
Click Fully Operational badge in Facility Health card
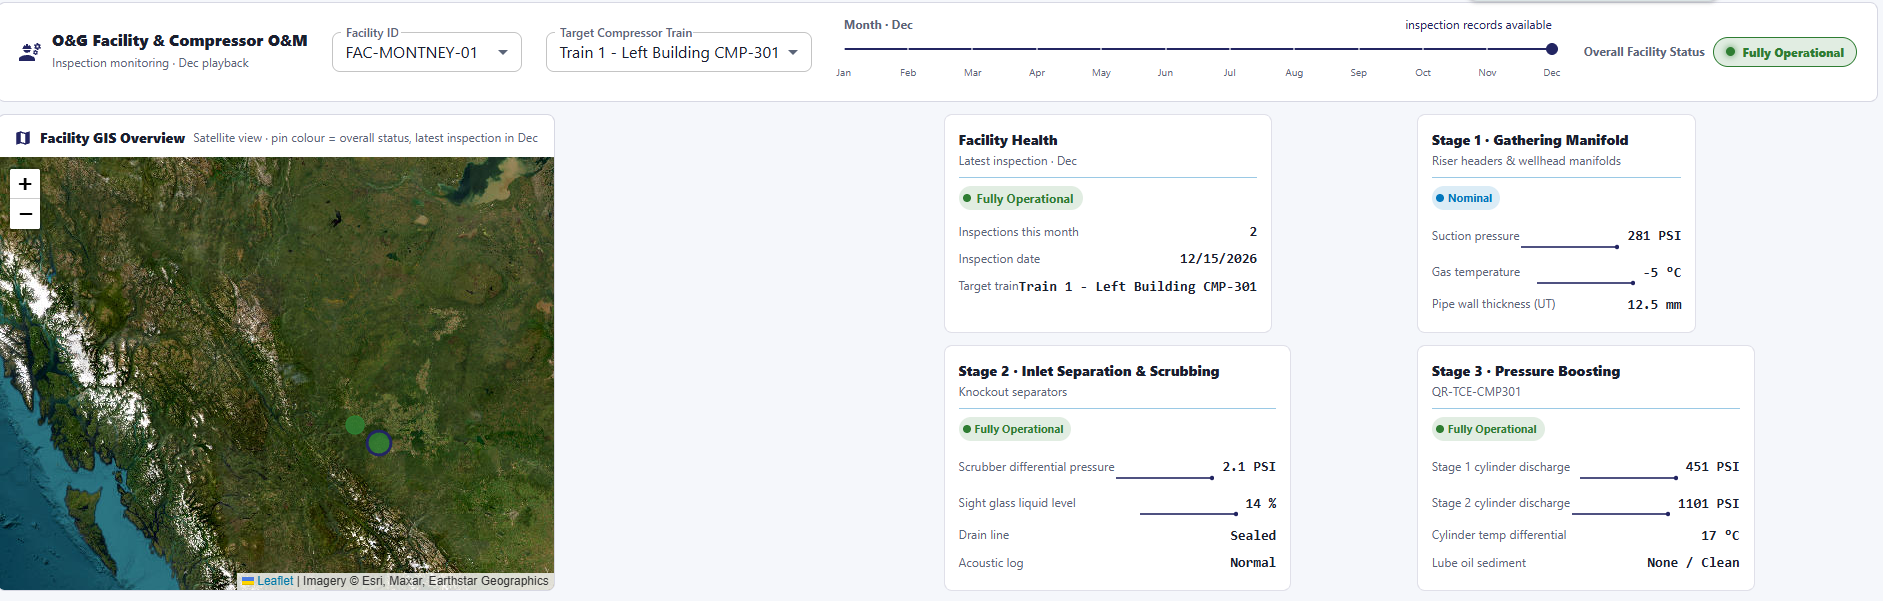coord(1020,198)
